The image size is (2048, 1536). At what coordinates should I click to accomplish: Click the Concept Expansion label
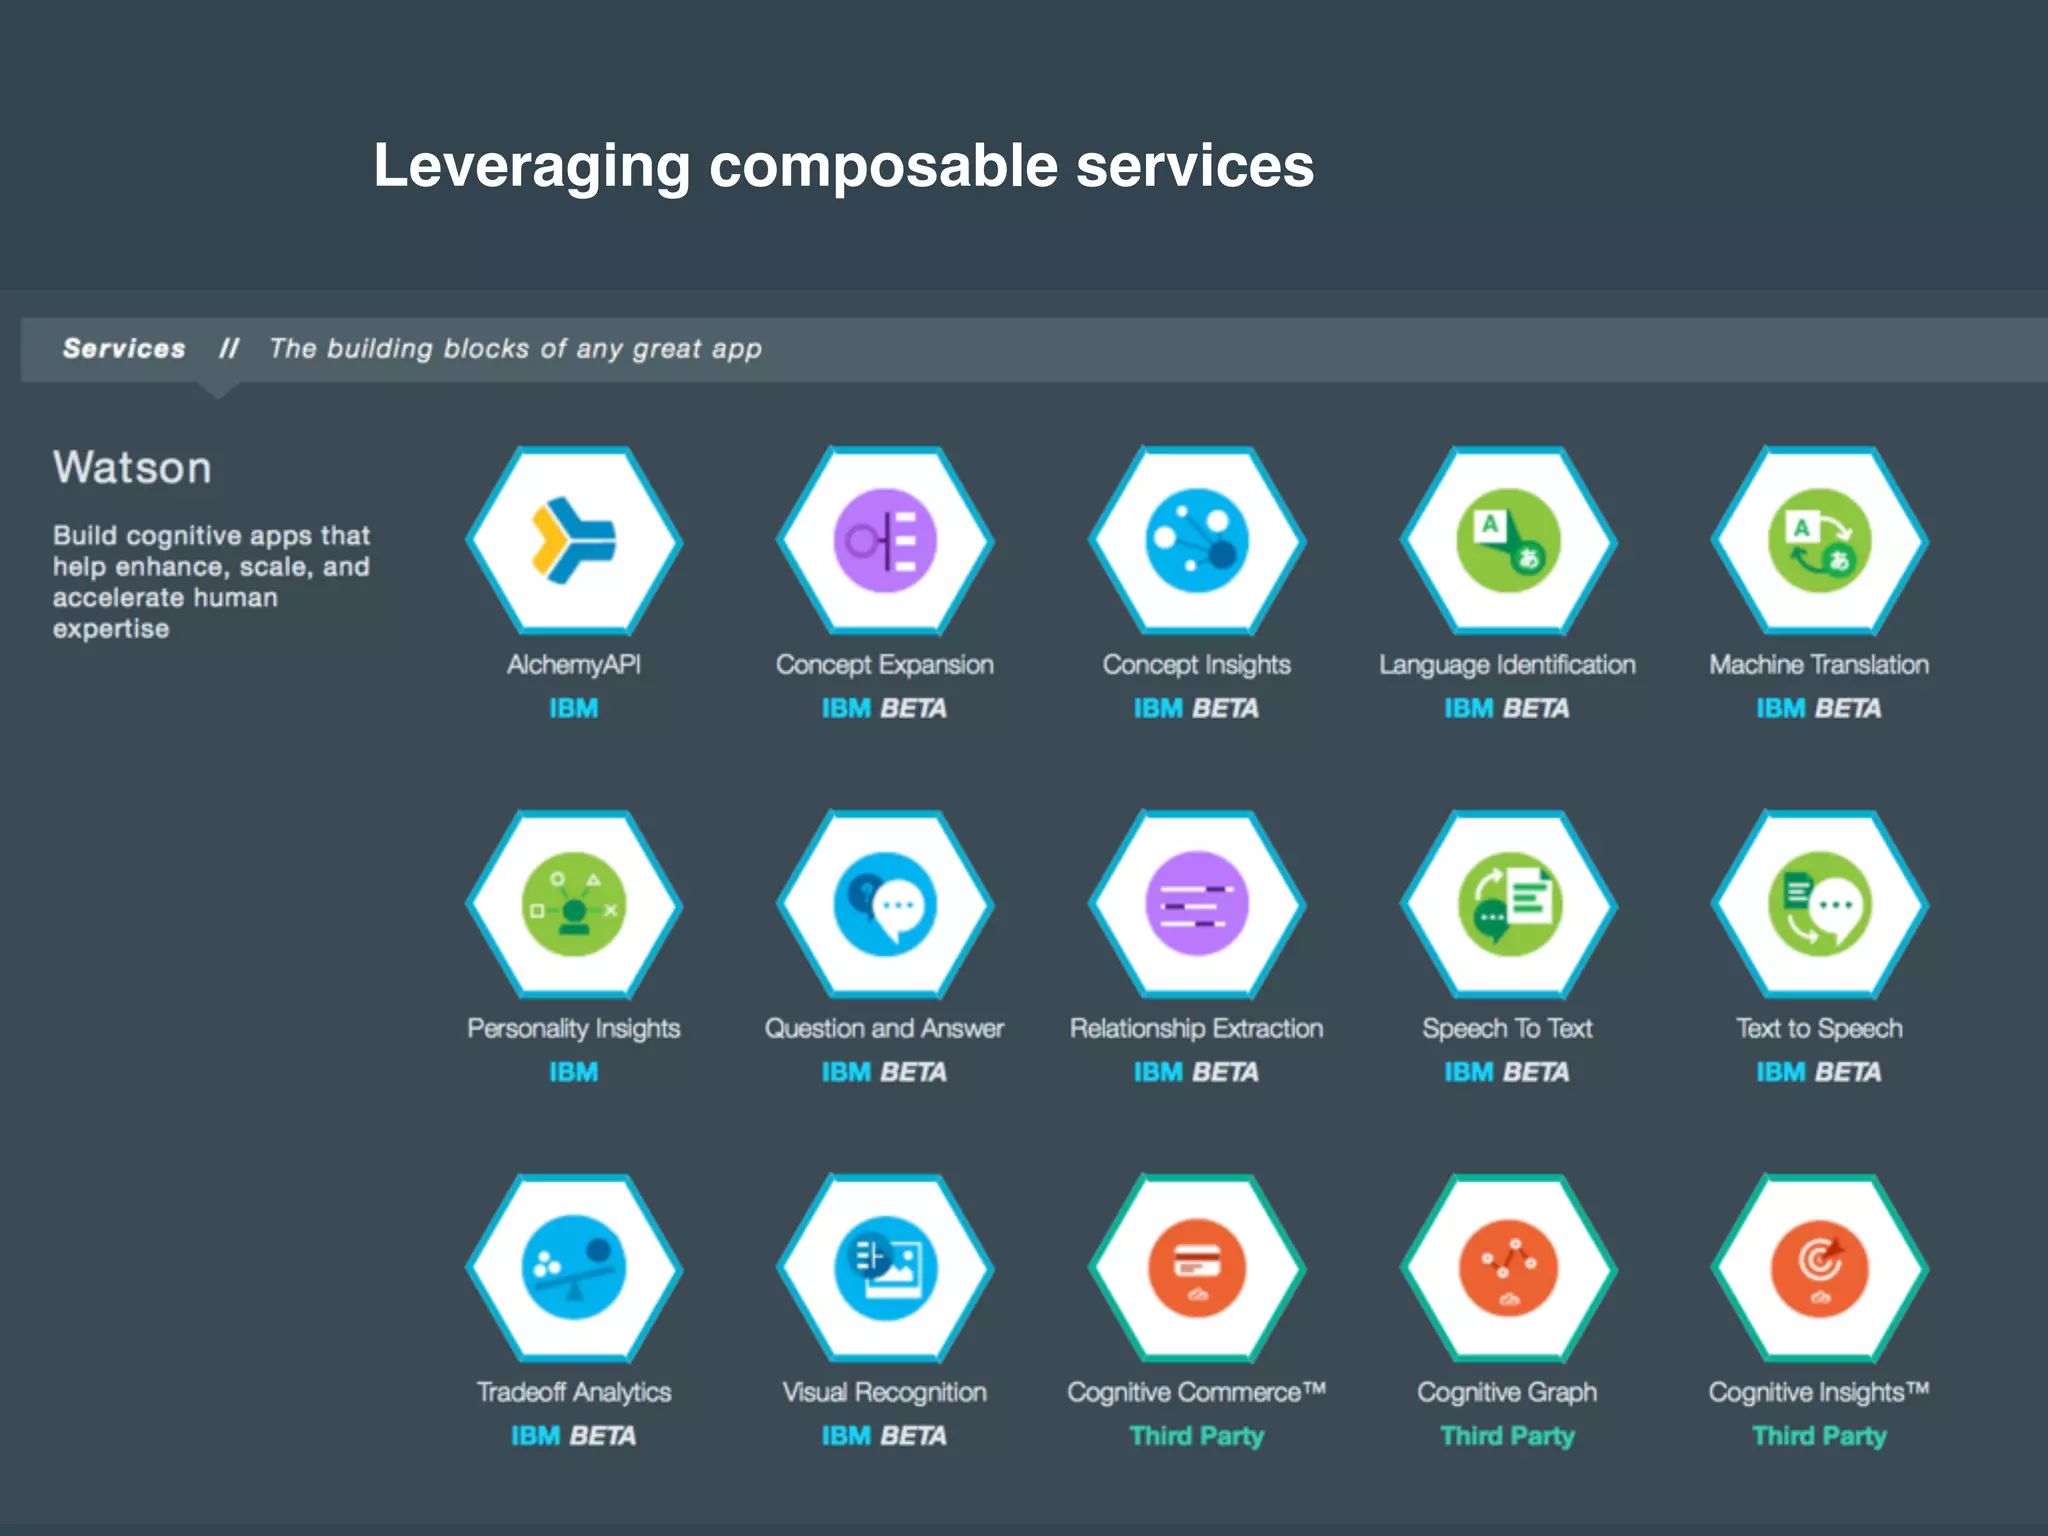885,666
